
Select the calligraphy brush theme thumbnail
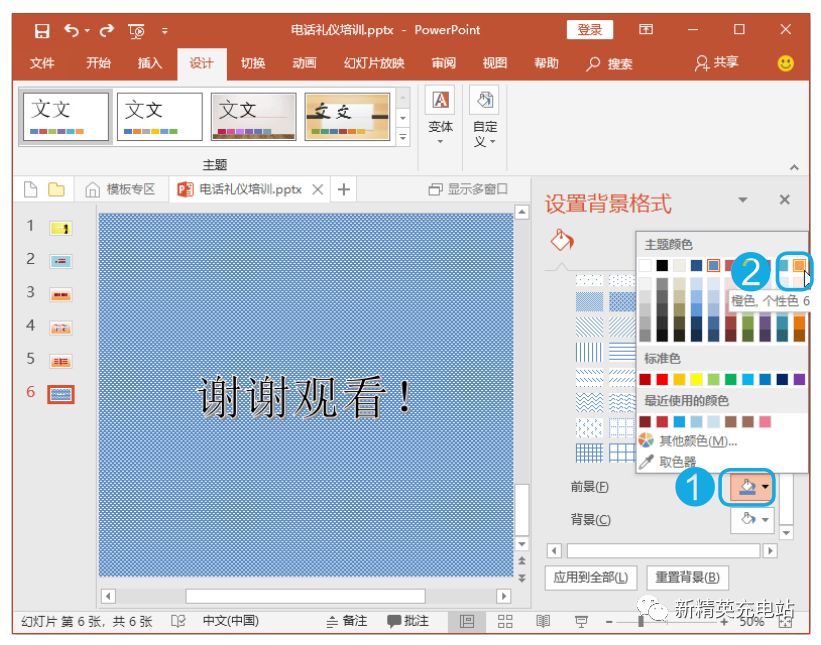[347, 117]
